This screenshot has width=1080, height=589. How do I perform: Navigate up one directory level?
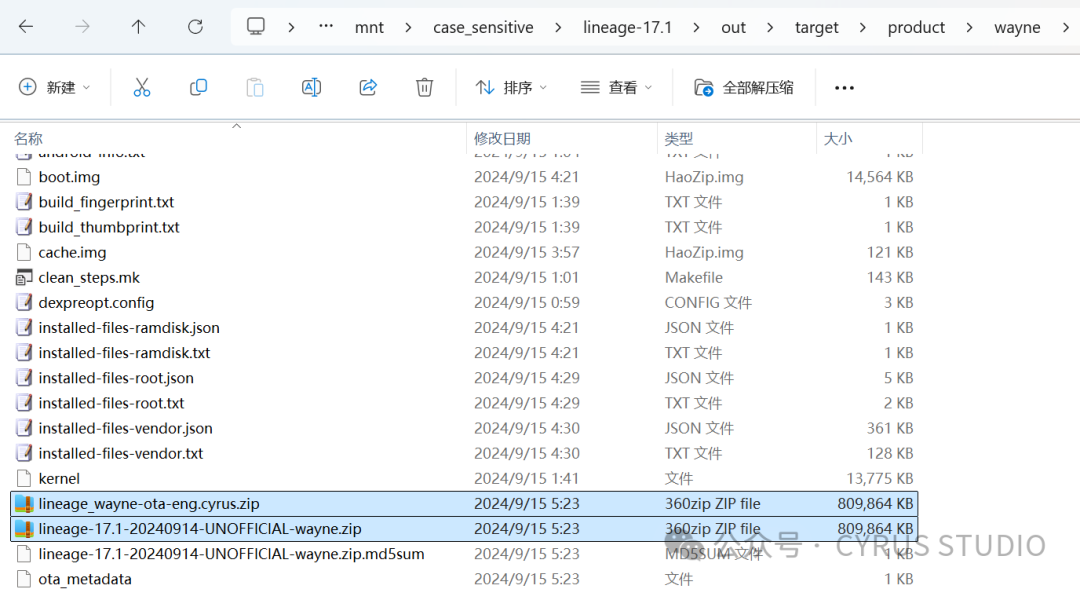click(138, 27)
